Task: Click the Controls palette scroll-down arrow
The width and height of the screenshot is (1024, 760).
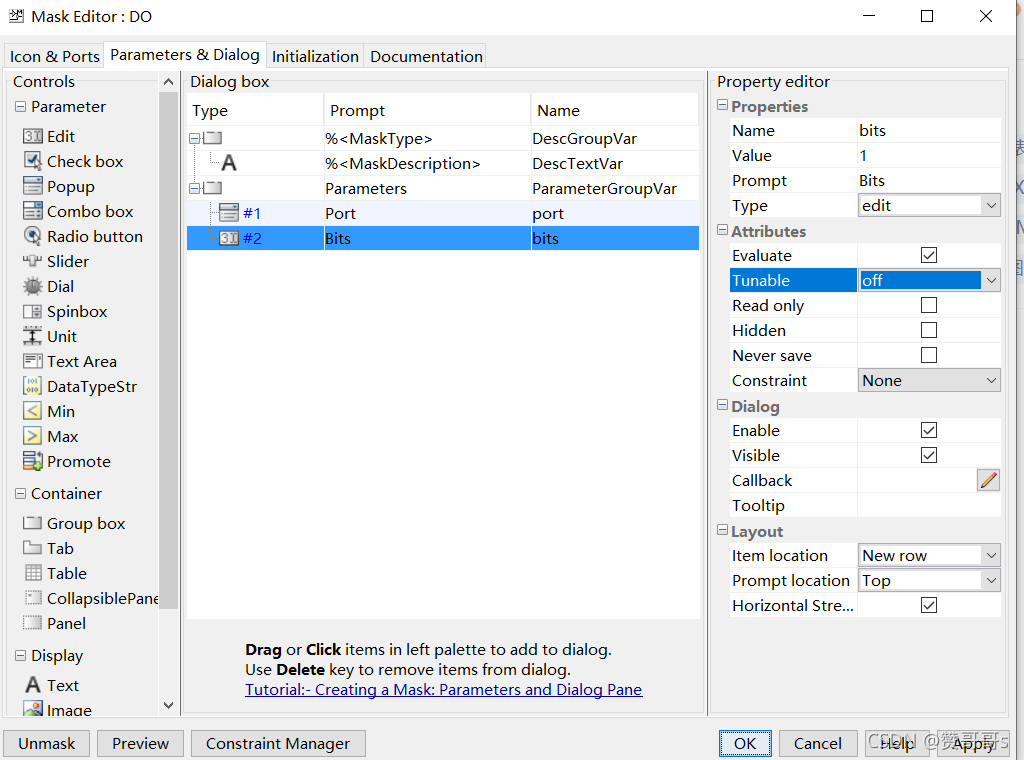Action: click(168, 705)
